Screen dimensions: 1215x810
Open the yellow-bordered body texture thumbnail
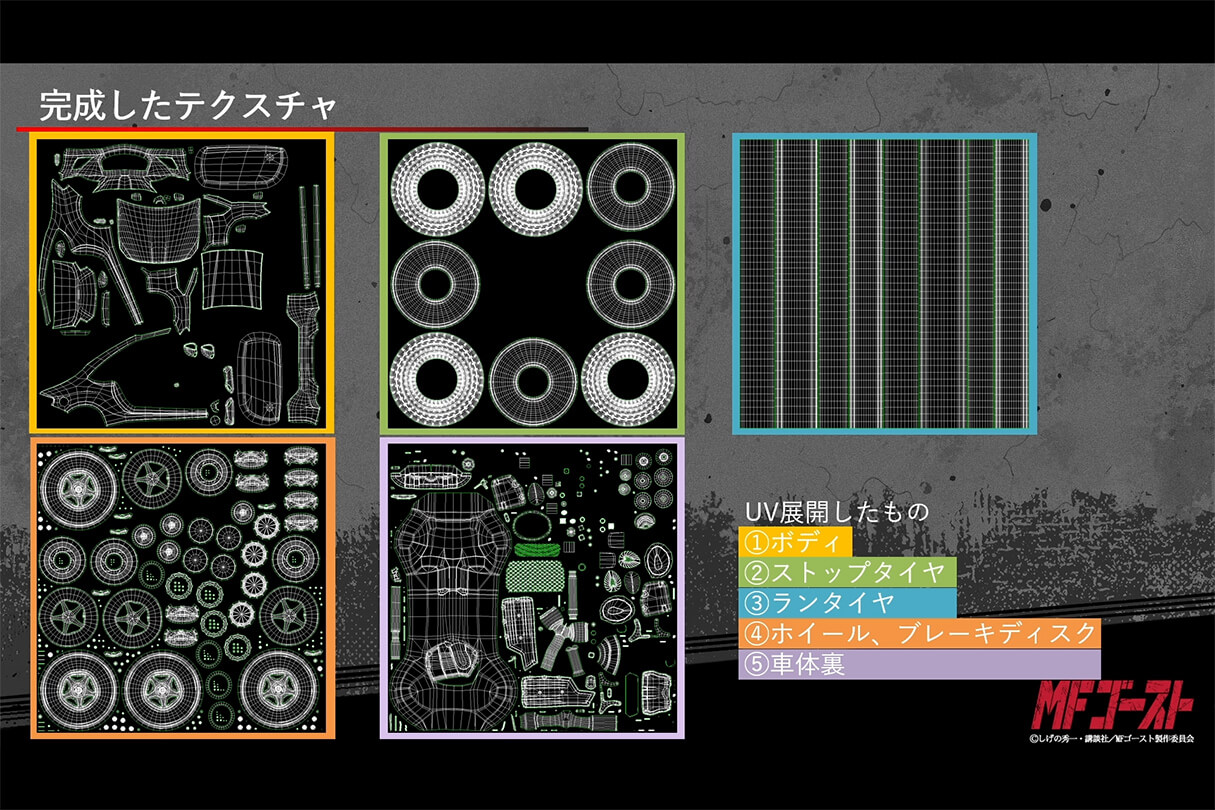pyautogui.click(x=185, y=285)
